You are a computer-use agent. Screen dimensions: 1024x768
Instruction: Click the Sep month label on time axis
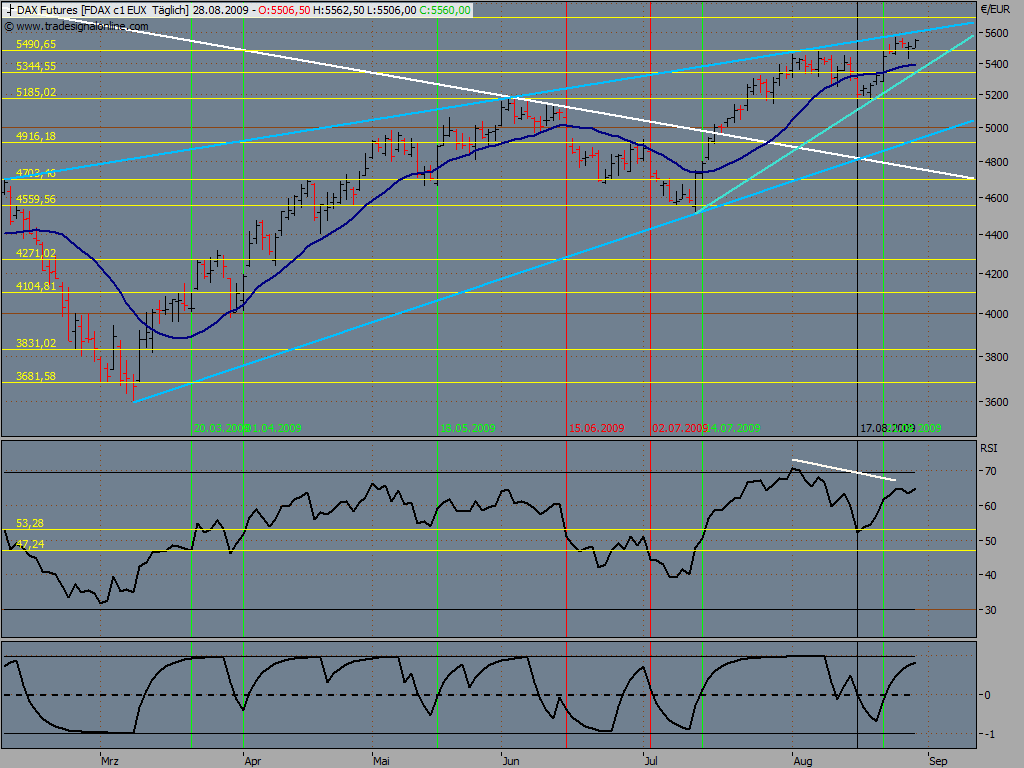(938, 761)
